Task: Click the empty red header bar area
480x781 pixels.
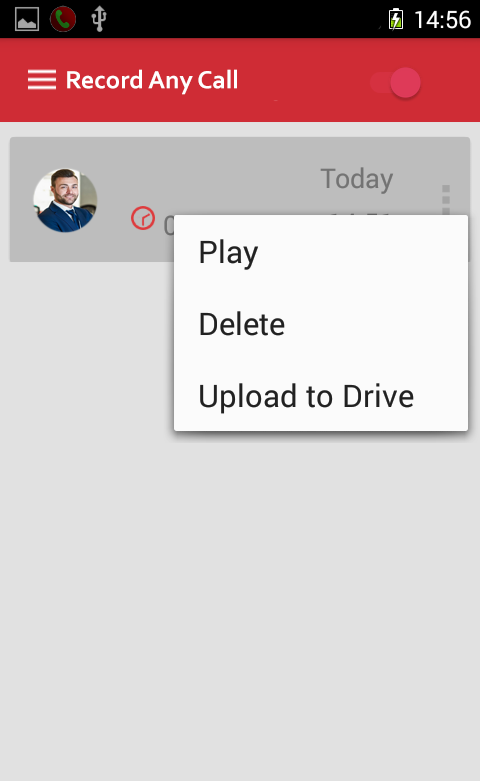Action: 304,80
